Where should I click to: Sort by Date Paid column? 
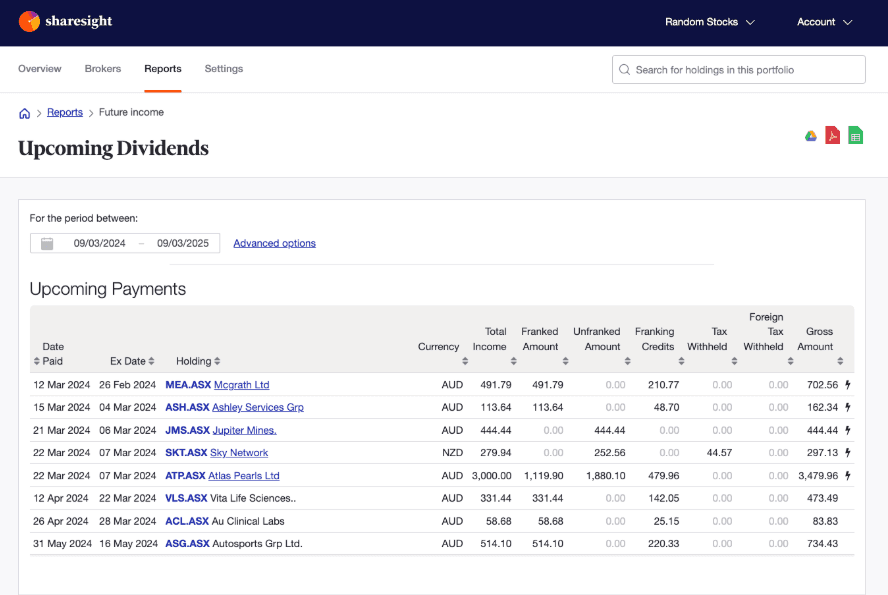pyautogui.click(x=36, y=361)
